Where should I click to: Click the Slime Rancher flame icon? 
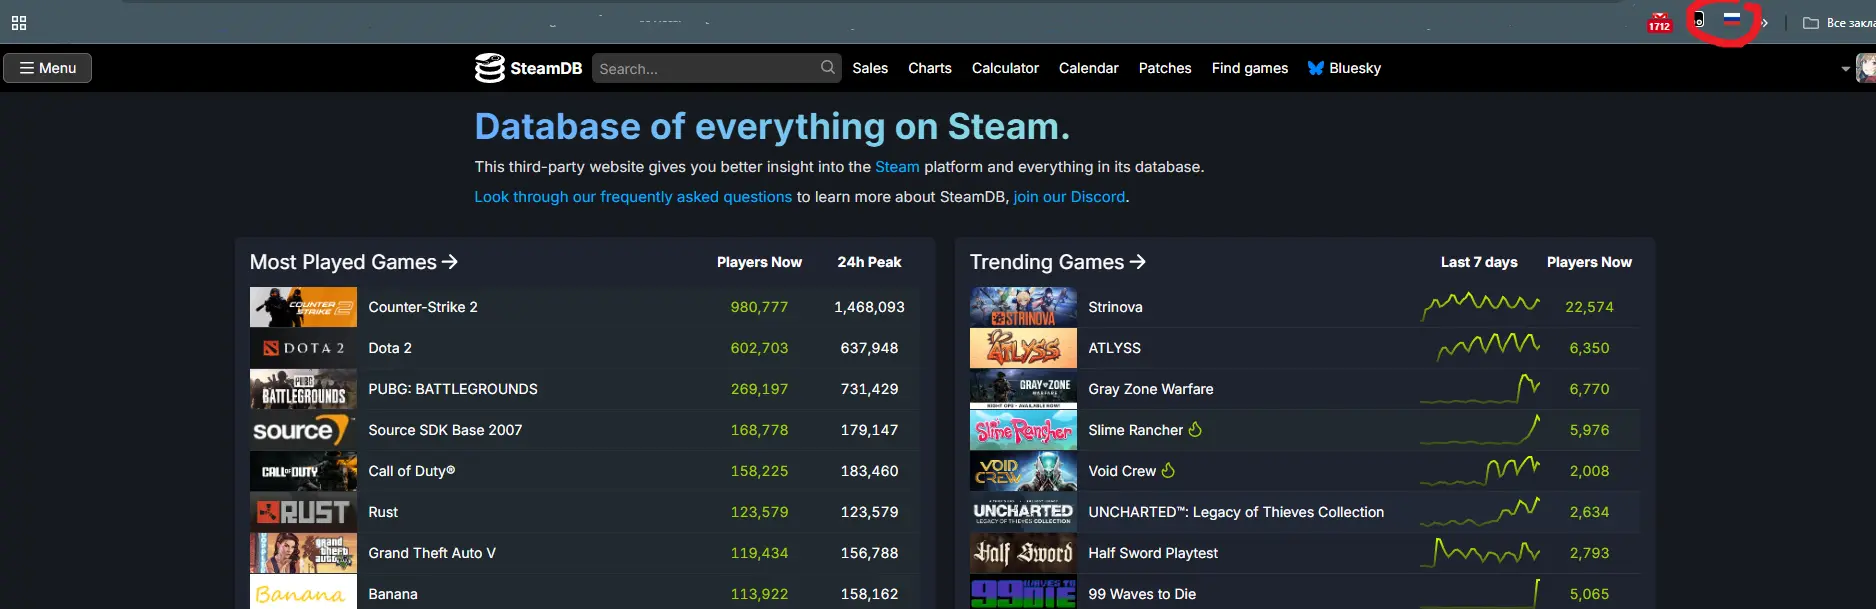pos(1195,429)
